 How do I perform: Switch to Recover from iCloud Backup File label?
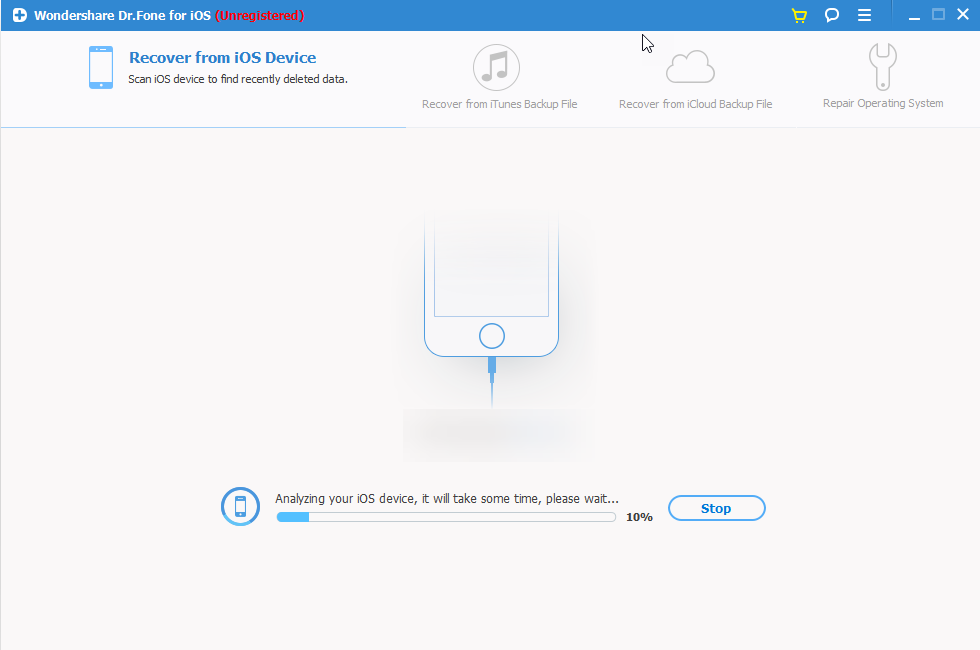click(695, 104)
